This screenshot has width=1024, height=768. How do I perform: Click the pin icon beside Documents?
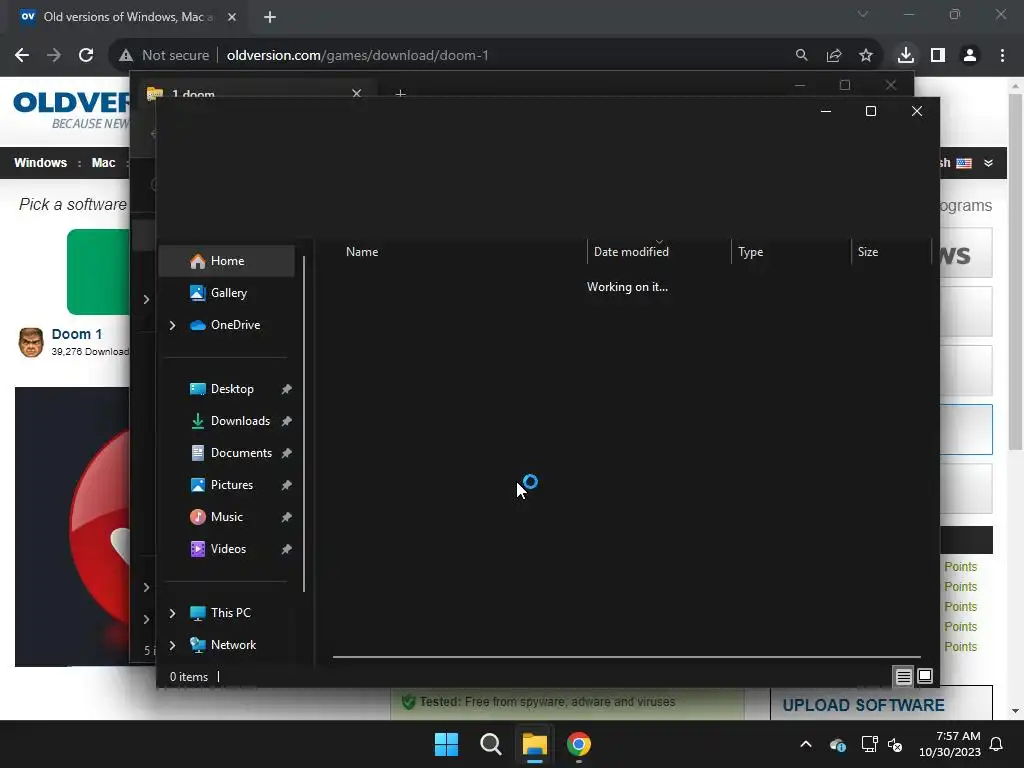[x=286, y=453]
